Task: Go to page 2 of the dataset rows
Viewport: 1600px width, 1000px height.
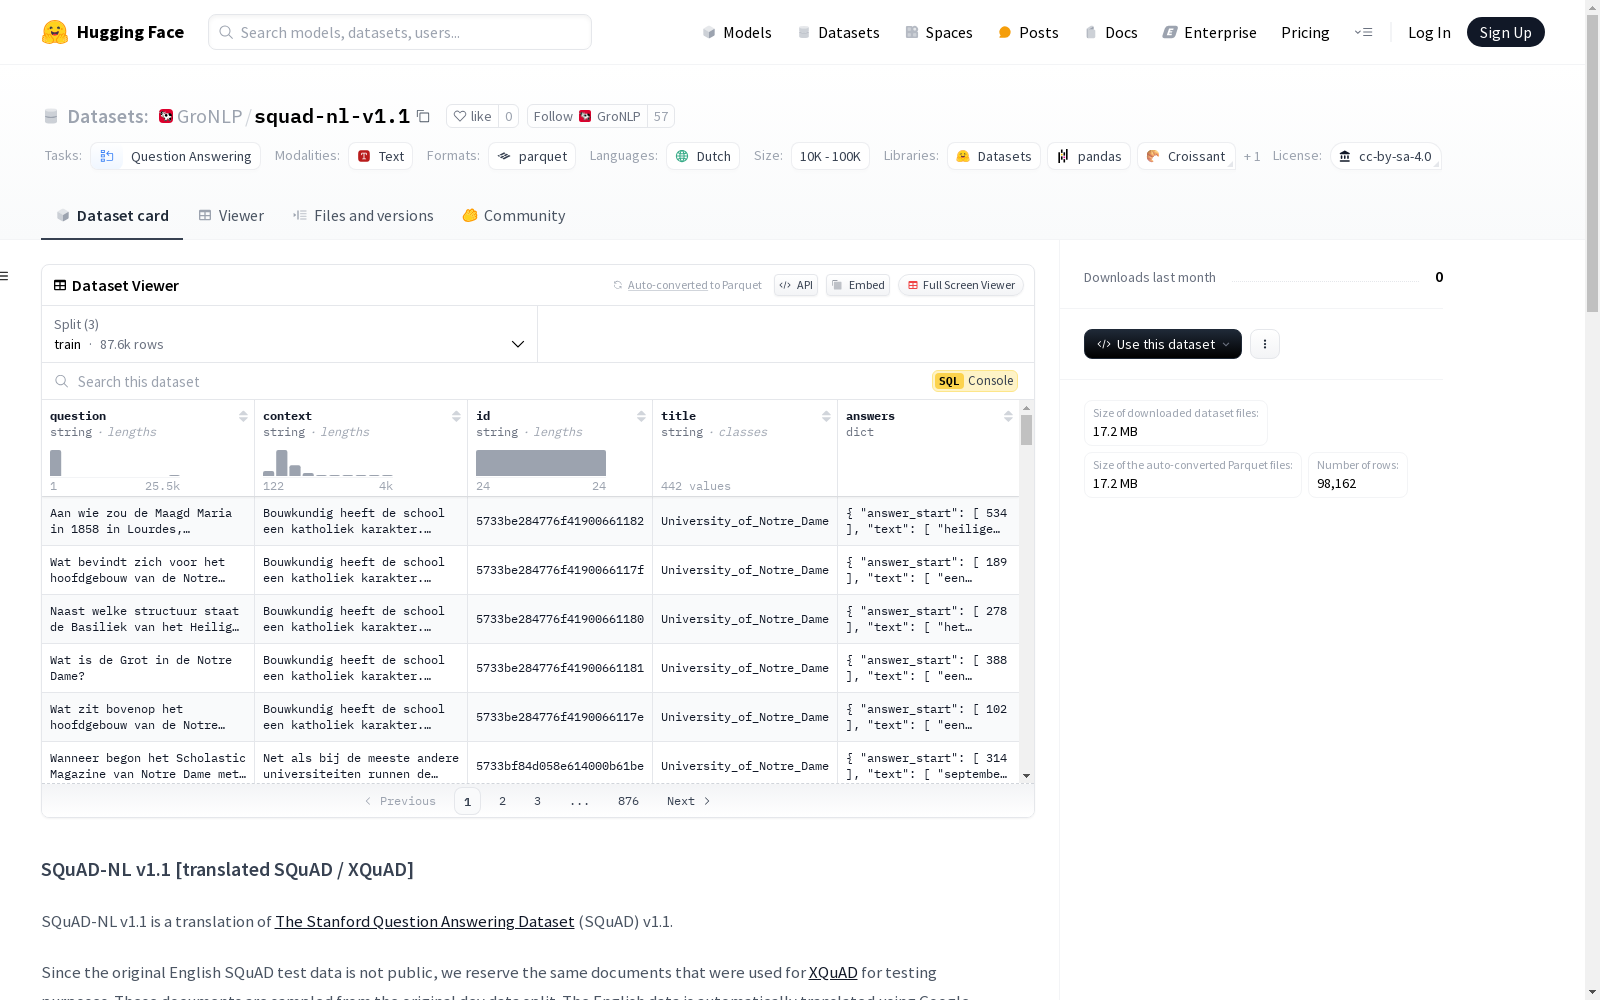Action: click(502, 801)
